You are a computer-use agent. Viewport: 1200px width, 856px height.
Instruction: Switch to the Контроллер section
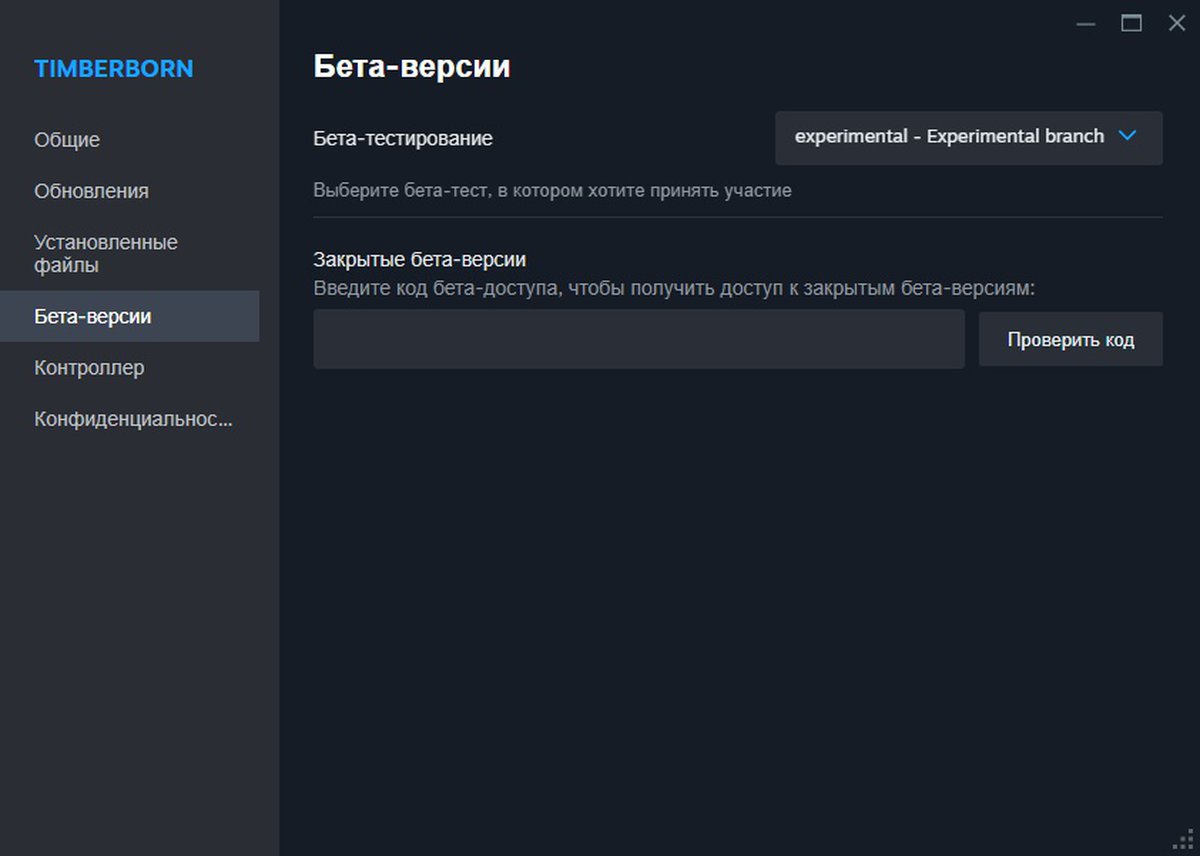(x=89, y=368)
